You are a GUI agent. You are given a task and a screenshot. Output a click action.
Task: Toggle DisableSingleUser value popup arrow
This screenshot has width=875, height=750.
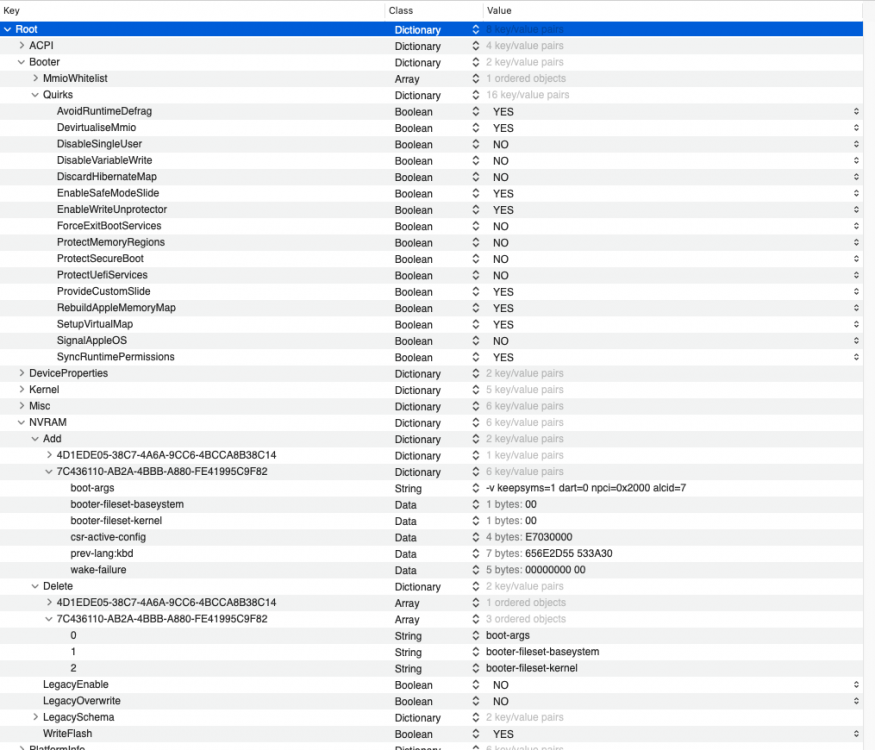pos(856,144)
